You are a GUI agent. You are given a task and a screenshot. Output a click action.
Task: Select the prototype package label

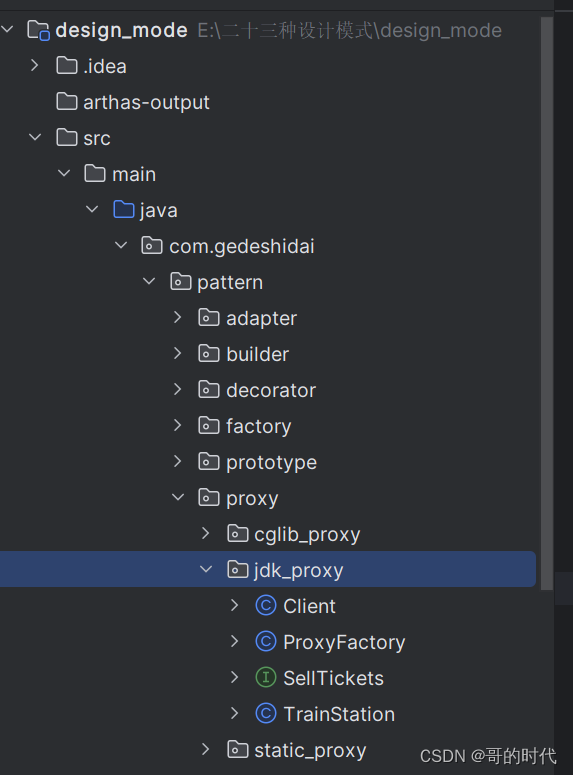tap(271, 463)
